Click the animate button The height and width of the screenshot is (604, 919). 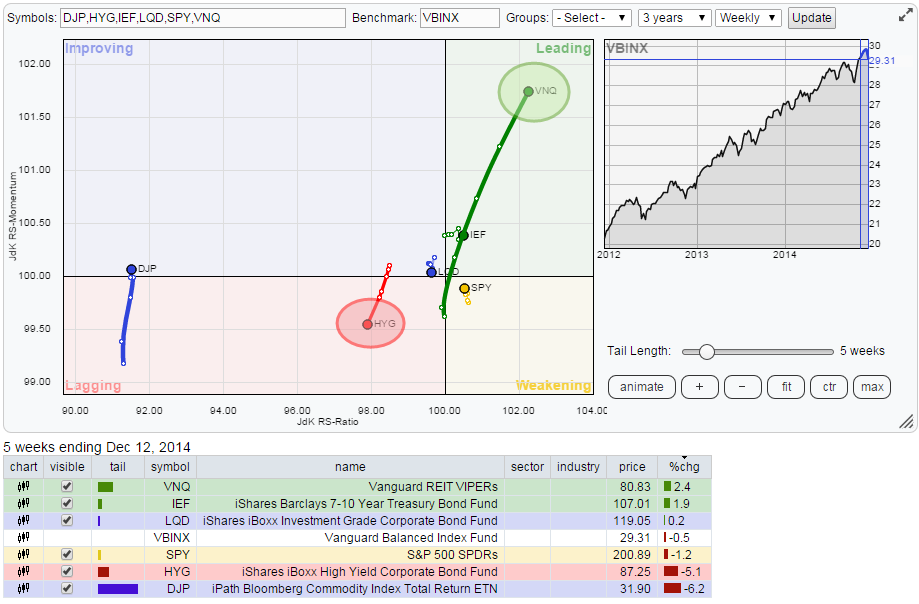point(642,387)
